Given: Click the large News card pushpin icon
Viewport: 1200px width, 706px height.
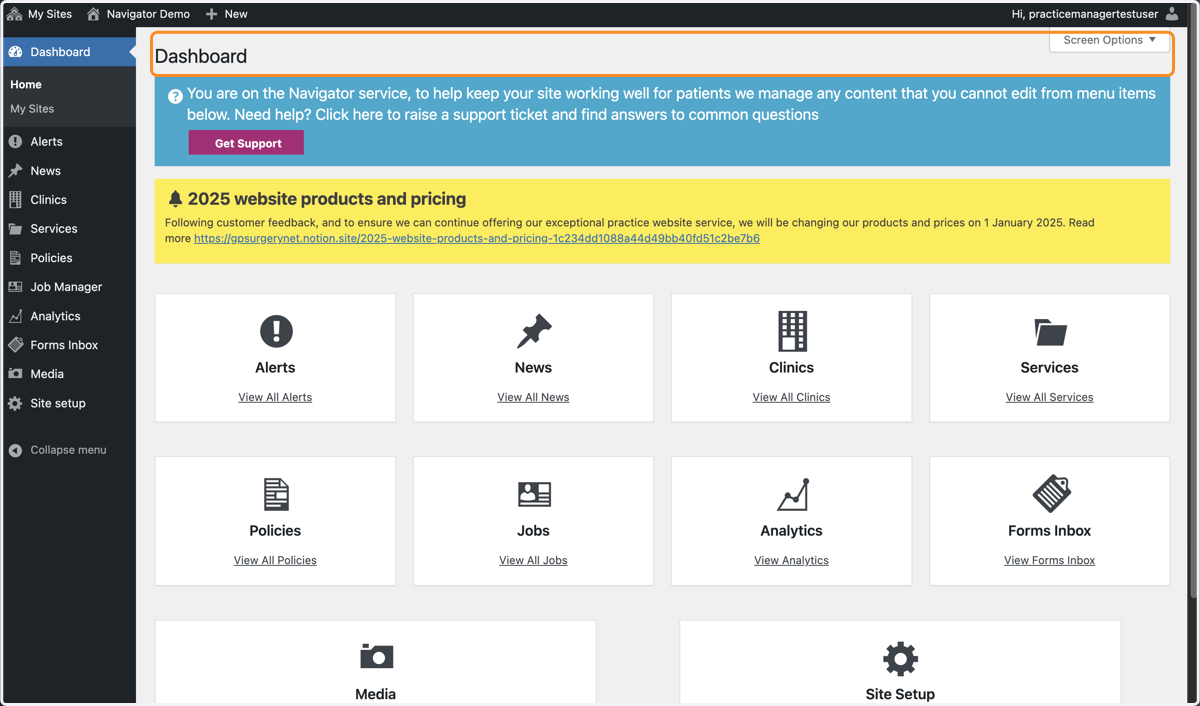Looking at the screenshot, I should tap(534, 331).
